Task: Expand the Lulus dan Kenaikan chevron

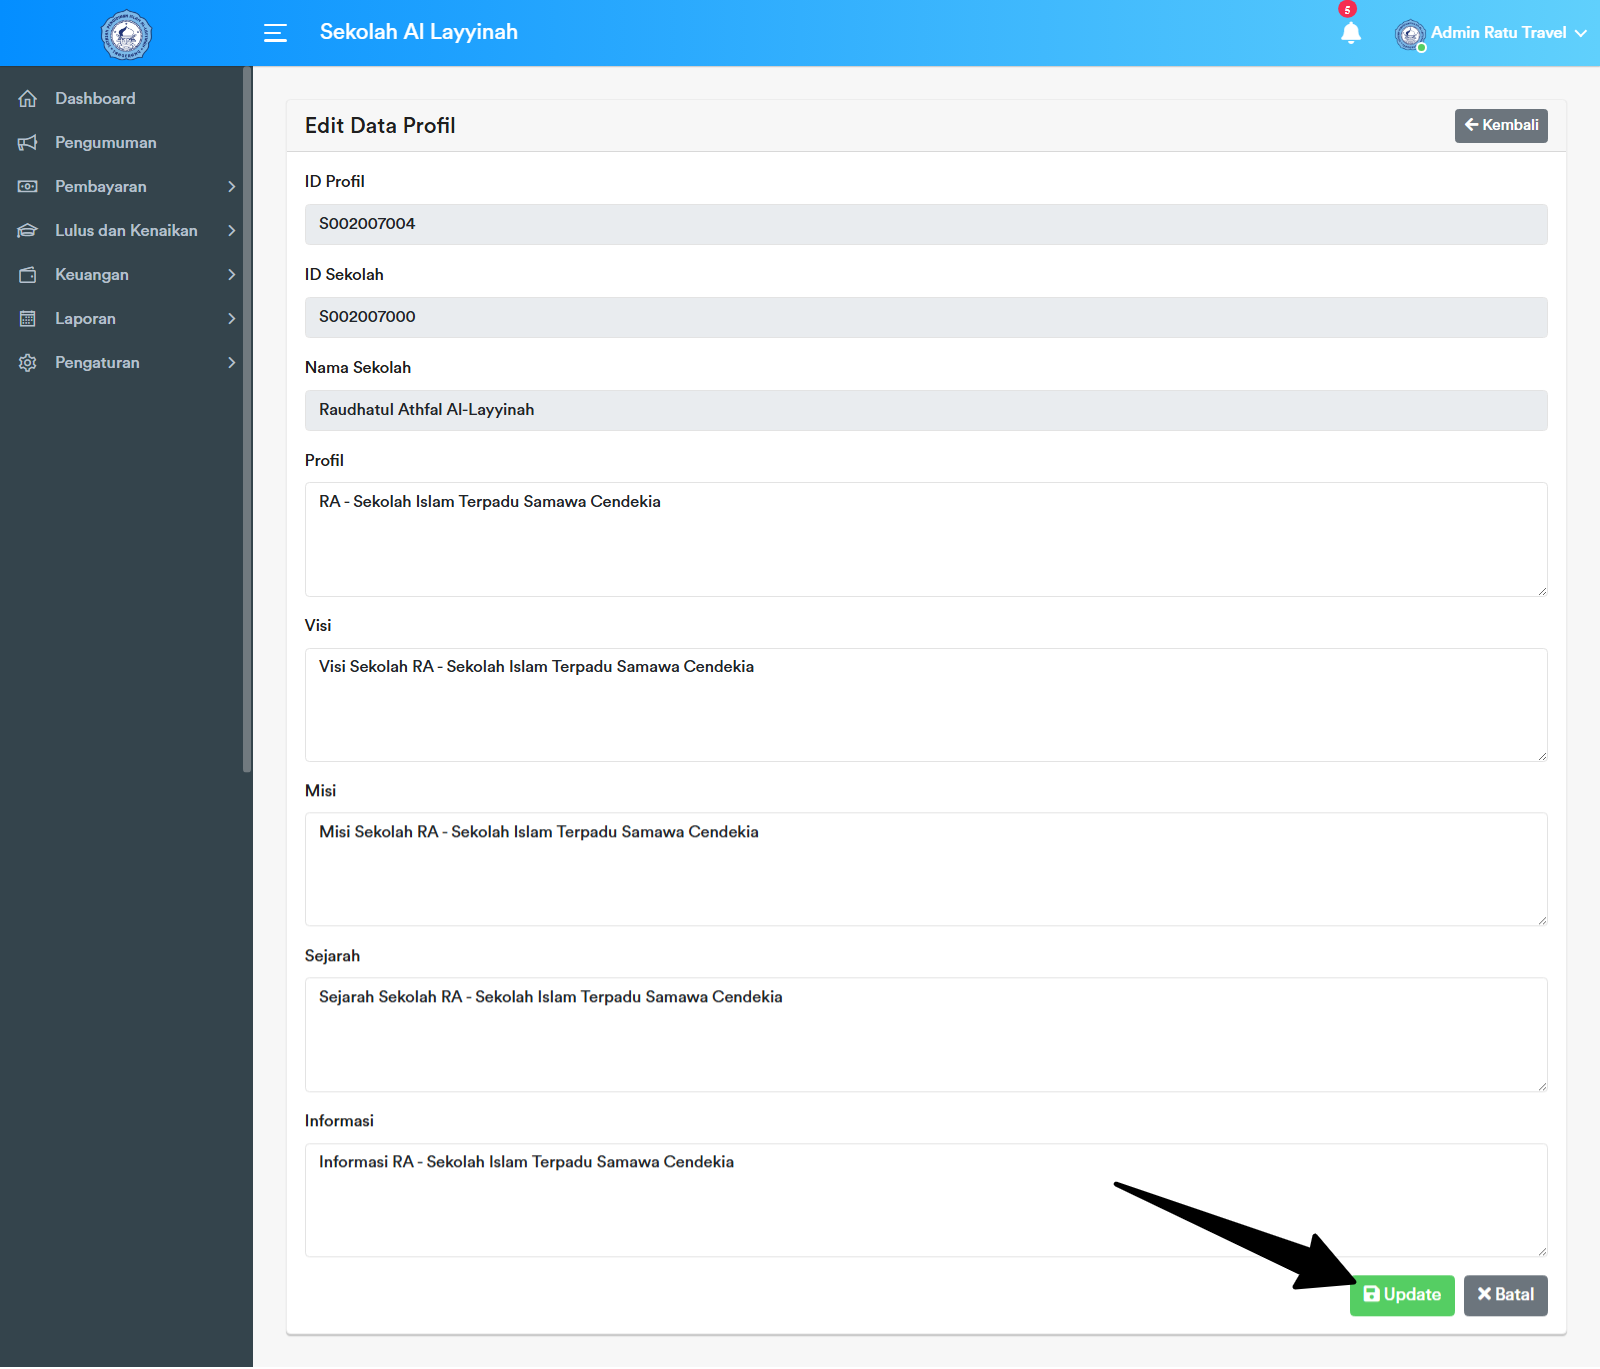Action: click(231, 230)
